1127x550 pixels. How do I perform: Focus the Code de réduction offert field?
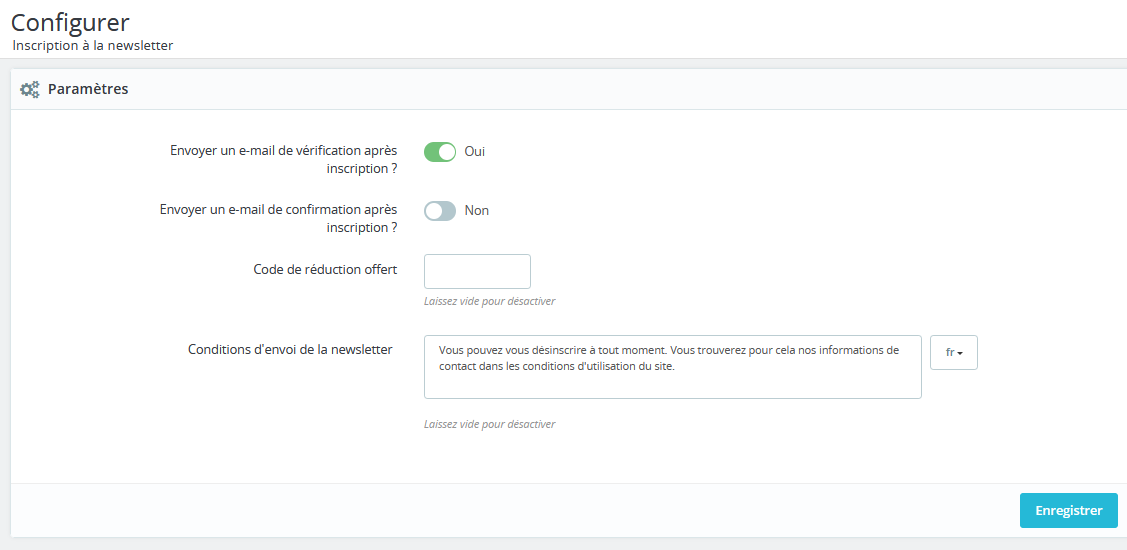[x=477, y=271]
